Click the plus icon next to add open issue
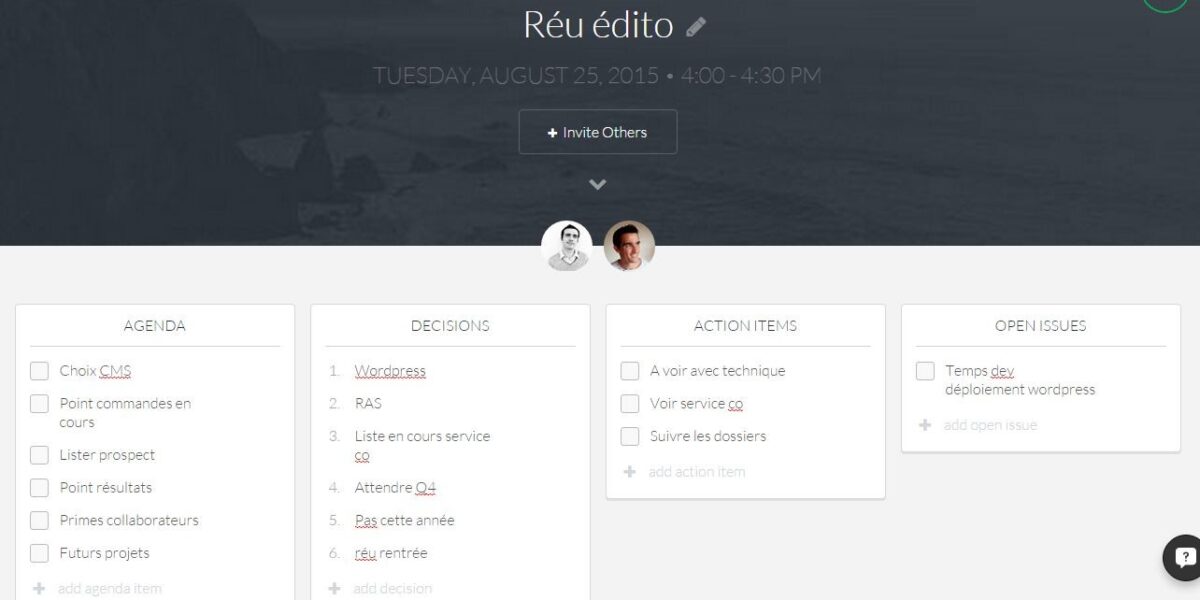Screen dimensions: 1200x600 point(925,425)
